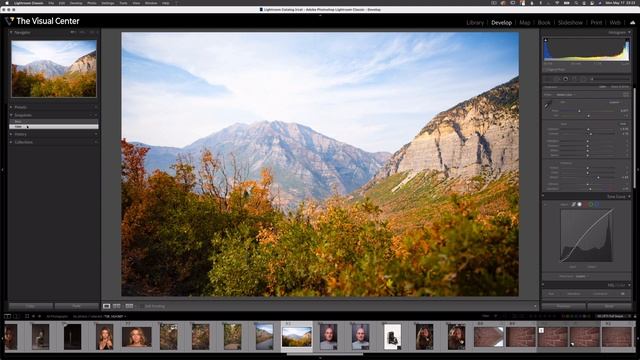Image resolution: width=640 pixels, height=360 pixels.
Task: Click the Collections panel plus icon
Action: click(96, 142)
